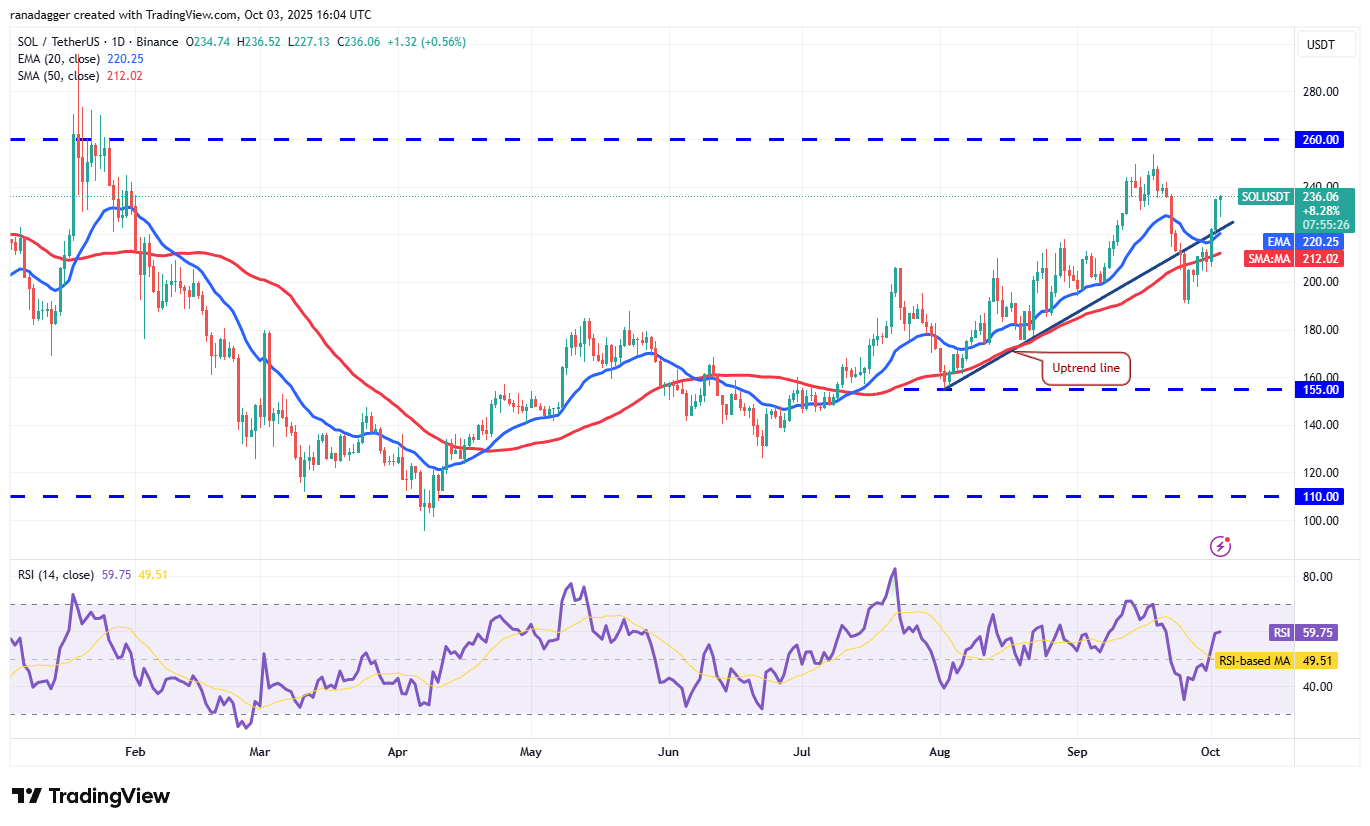1370x826 pixels.
Task: Click the 155.00 support level marker
Action: click(1320, 390)
